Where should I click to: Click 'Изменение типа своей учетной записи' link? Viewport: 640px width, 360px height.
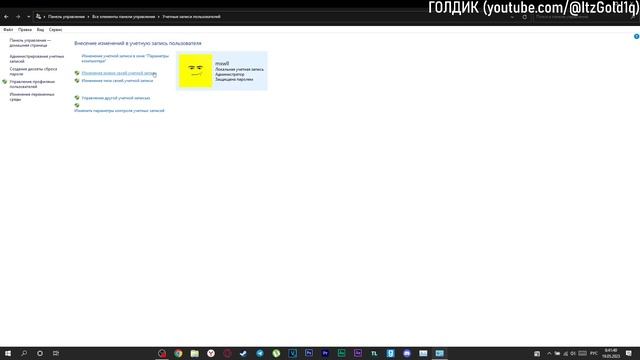[118, 81]
